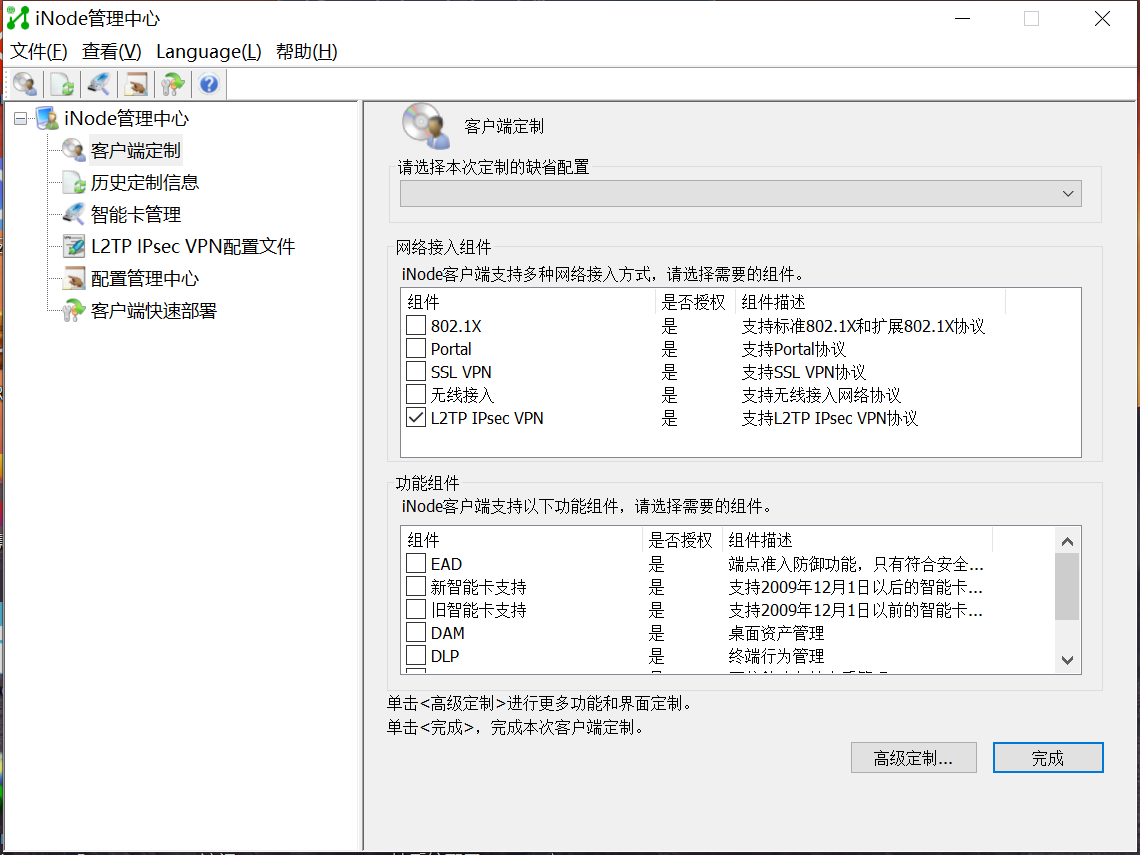
Task: Select 智能卡管理 in the tree
Action: click(135, 214)
